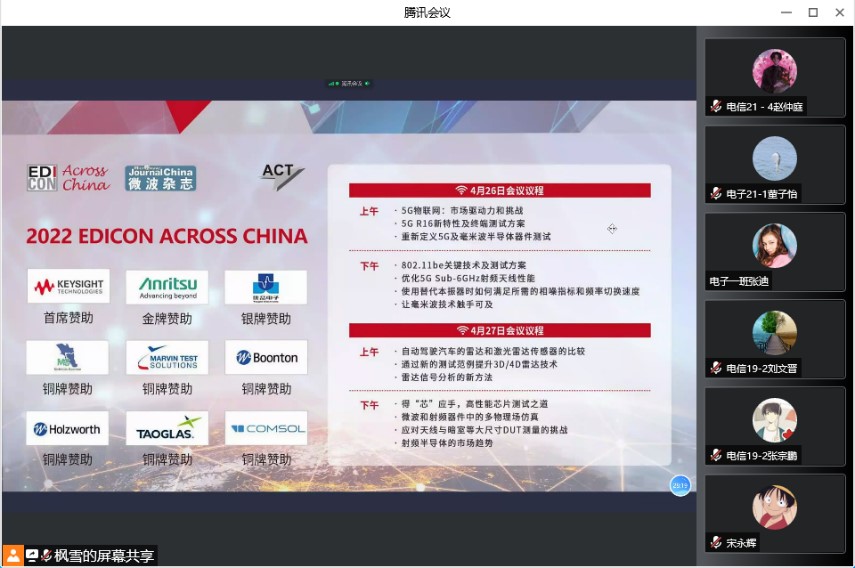
Task: Select 电信21-4赵仲庭's video tile
Action: pos(775,77)
